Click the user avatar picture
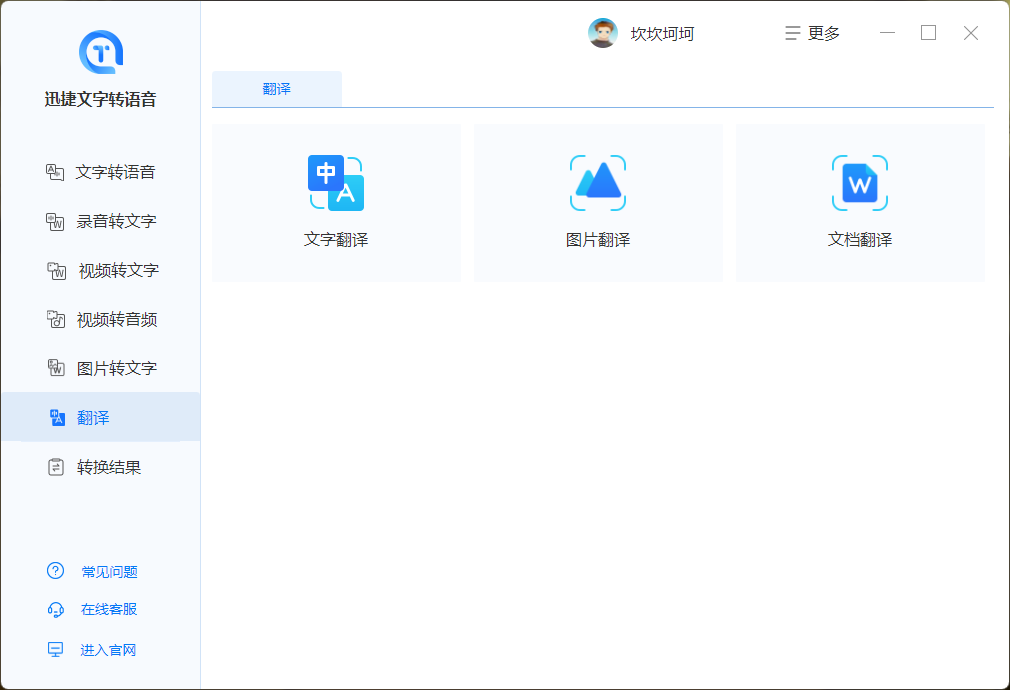This screenshot has width=1010, height=690. [603, 33]
